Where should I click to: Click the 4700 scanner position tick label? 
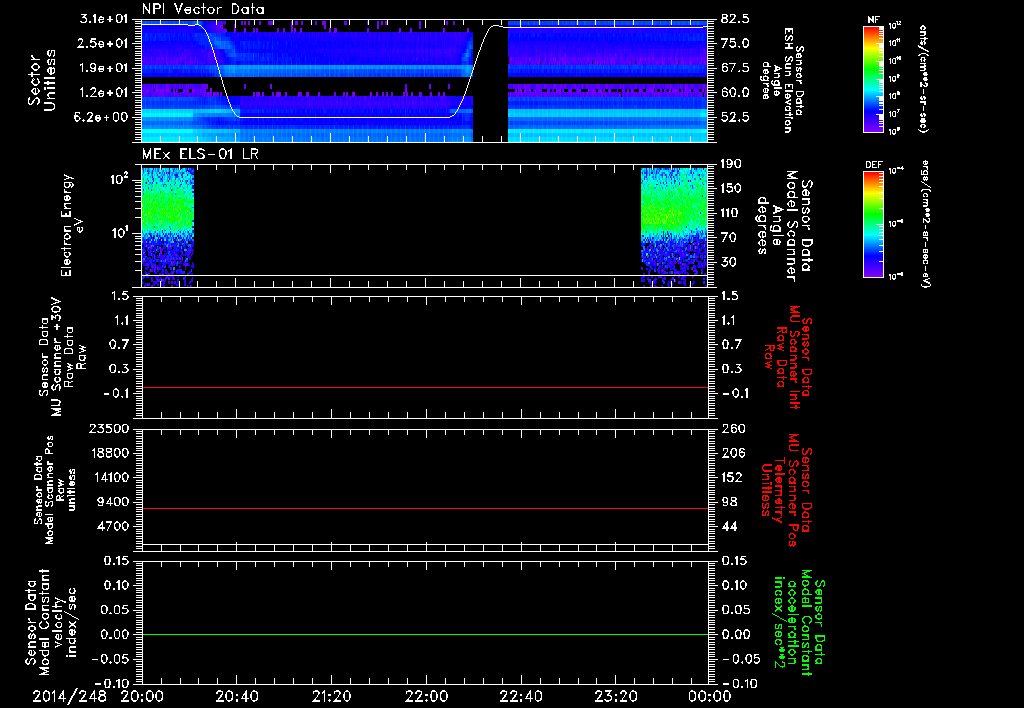click(x=113, y=526)
